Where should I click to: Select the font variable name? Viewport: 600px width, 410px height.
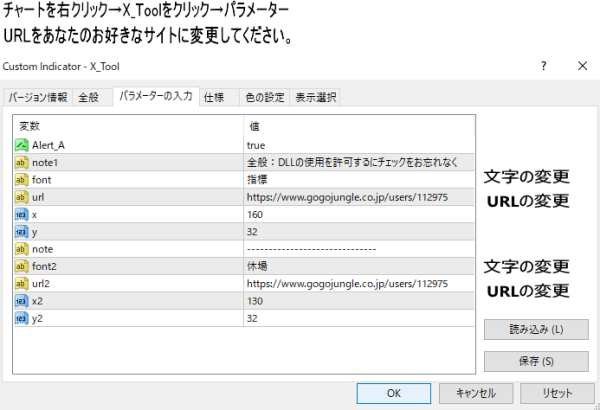[x=41, y=180]
